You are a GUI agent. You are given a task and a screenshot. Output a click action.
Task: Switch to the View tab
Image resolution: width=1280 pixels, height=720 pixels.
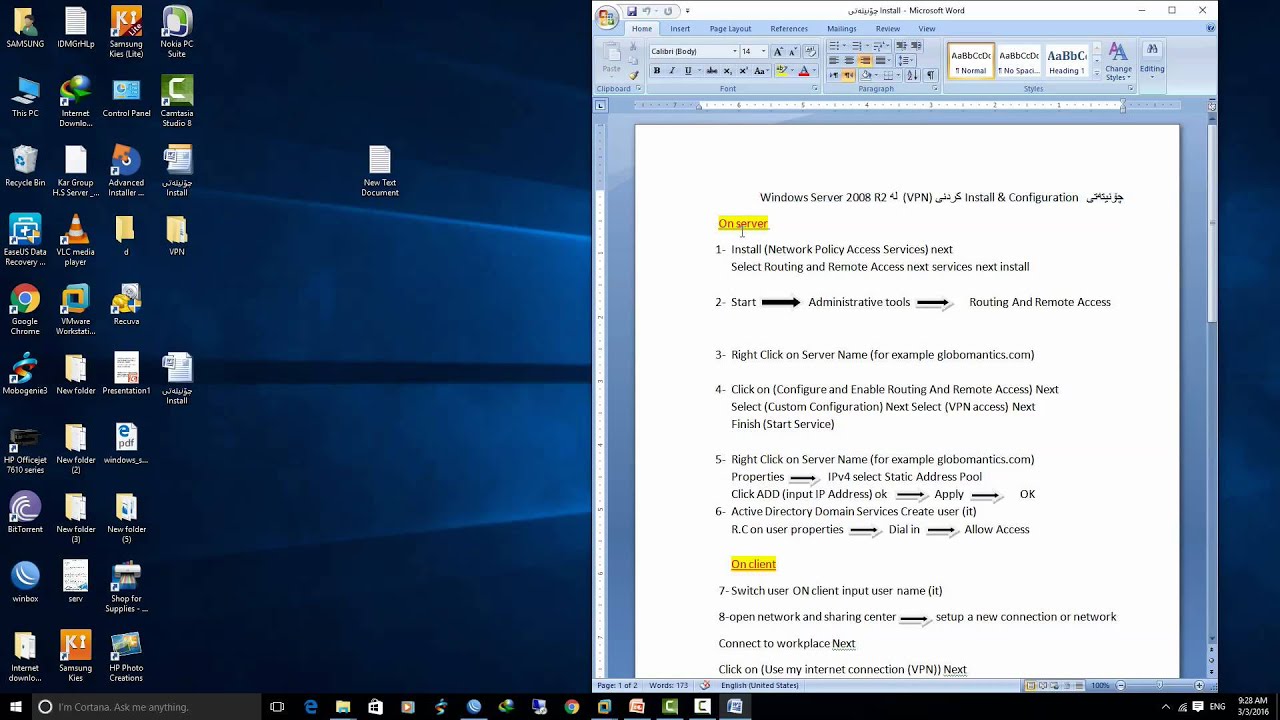click(927, 28)
